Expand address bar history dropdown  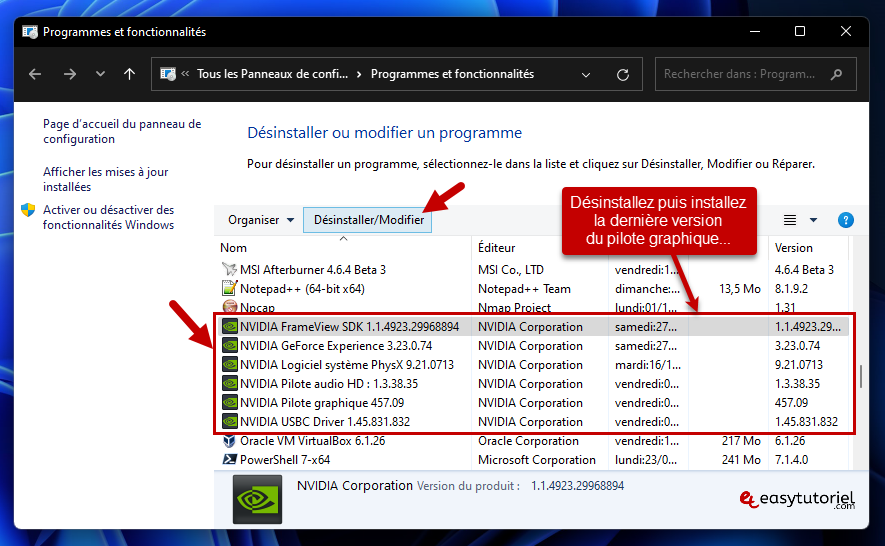coord(586,75)
